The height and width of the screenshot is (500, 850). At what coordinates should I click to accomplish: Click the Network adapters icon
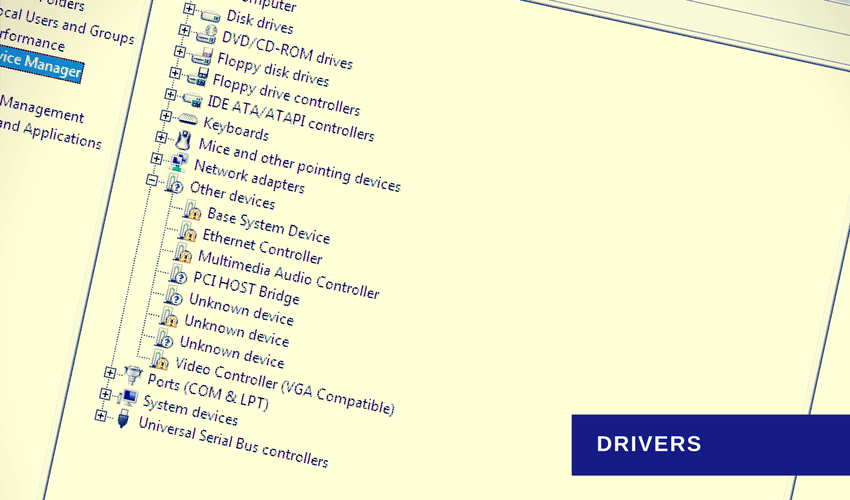point(177,160)
